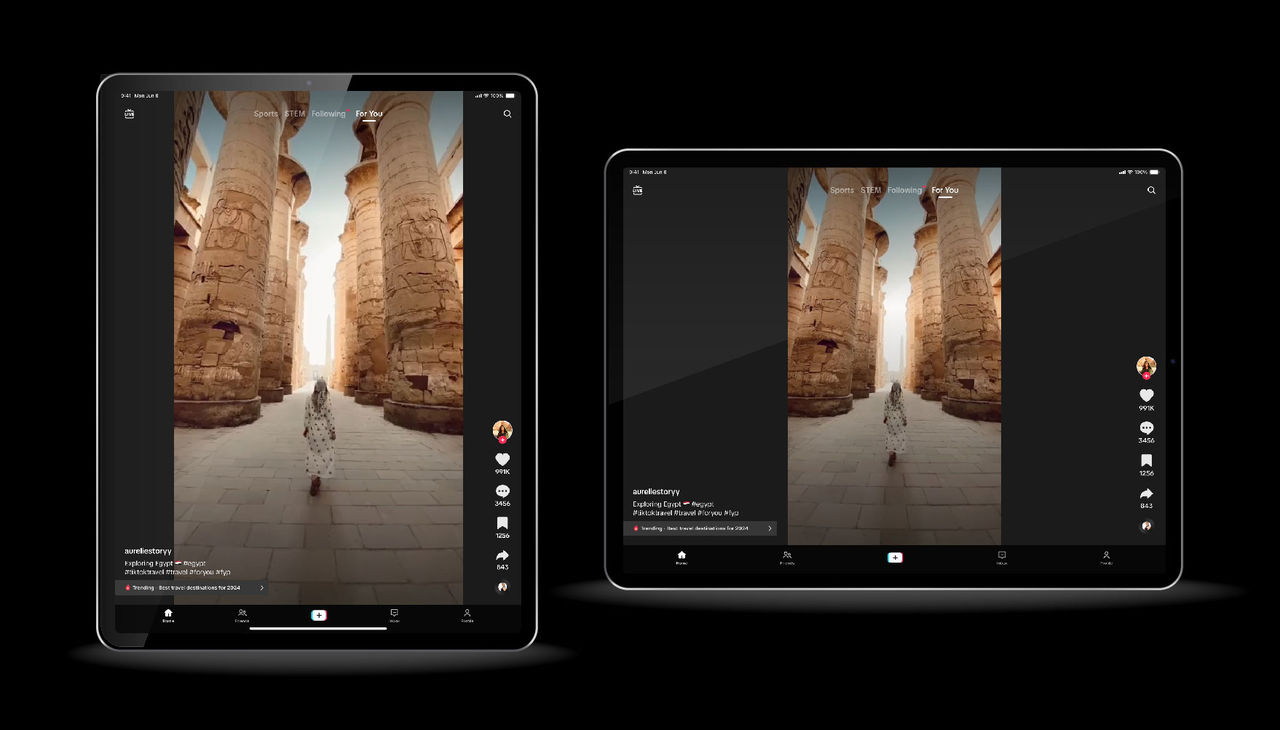Switch to Following tab on portrait tablet
This screenshot has width=1280, height=730.
(328, 114)
